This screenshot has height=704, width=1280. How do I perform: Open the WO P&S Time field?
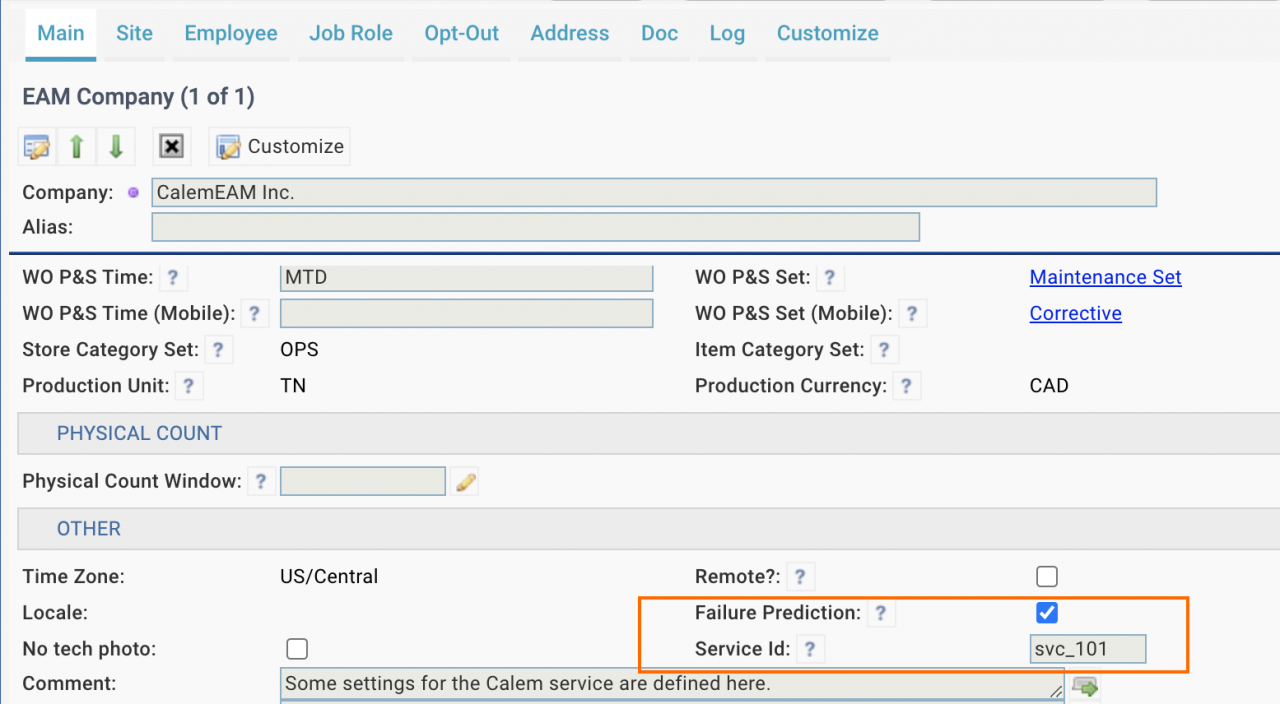(466, 278)
